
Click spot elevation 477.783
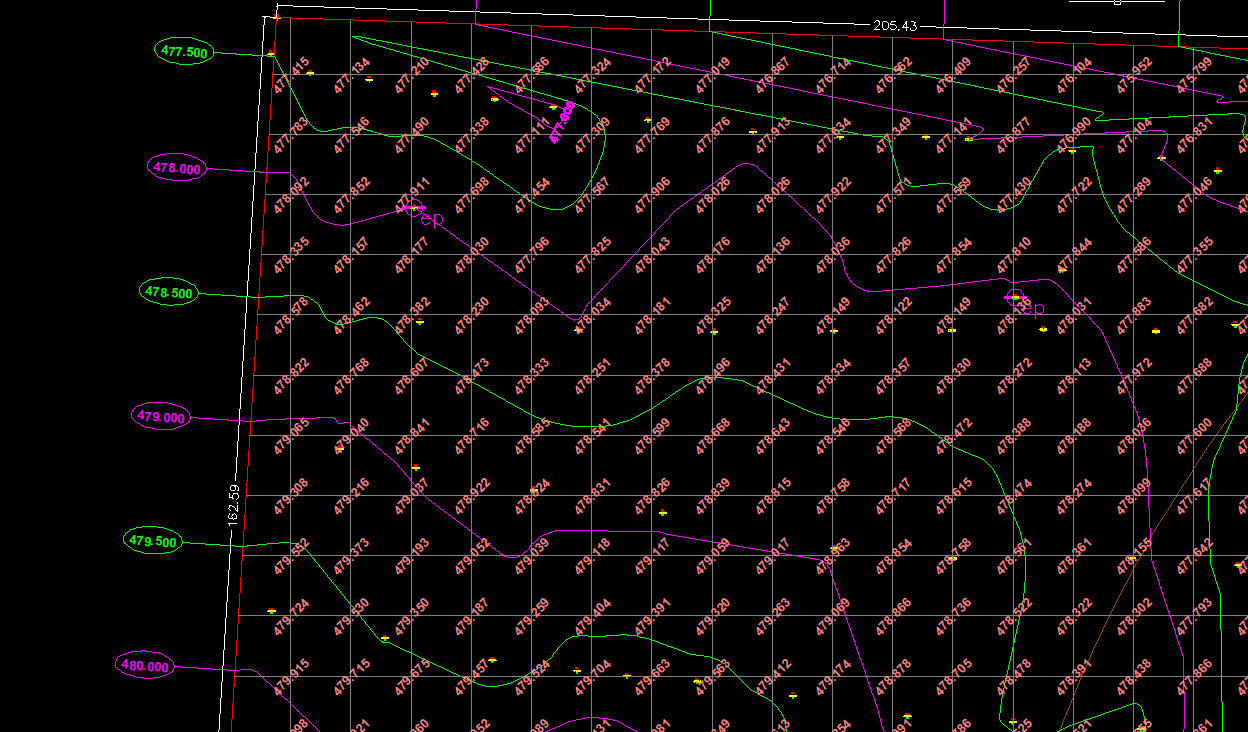292,136
